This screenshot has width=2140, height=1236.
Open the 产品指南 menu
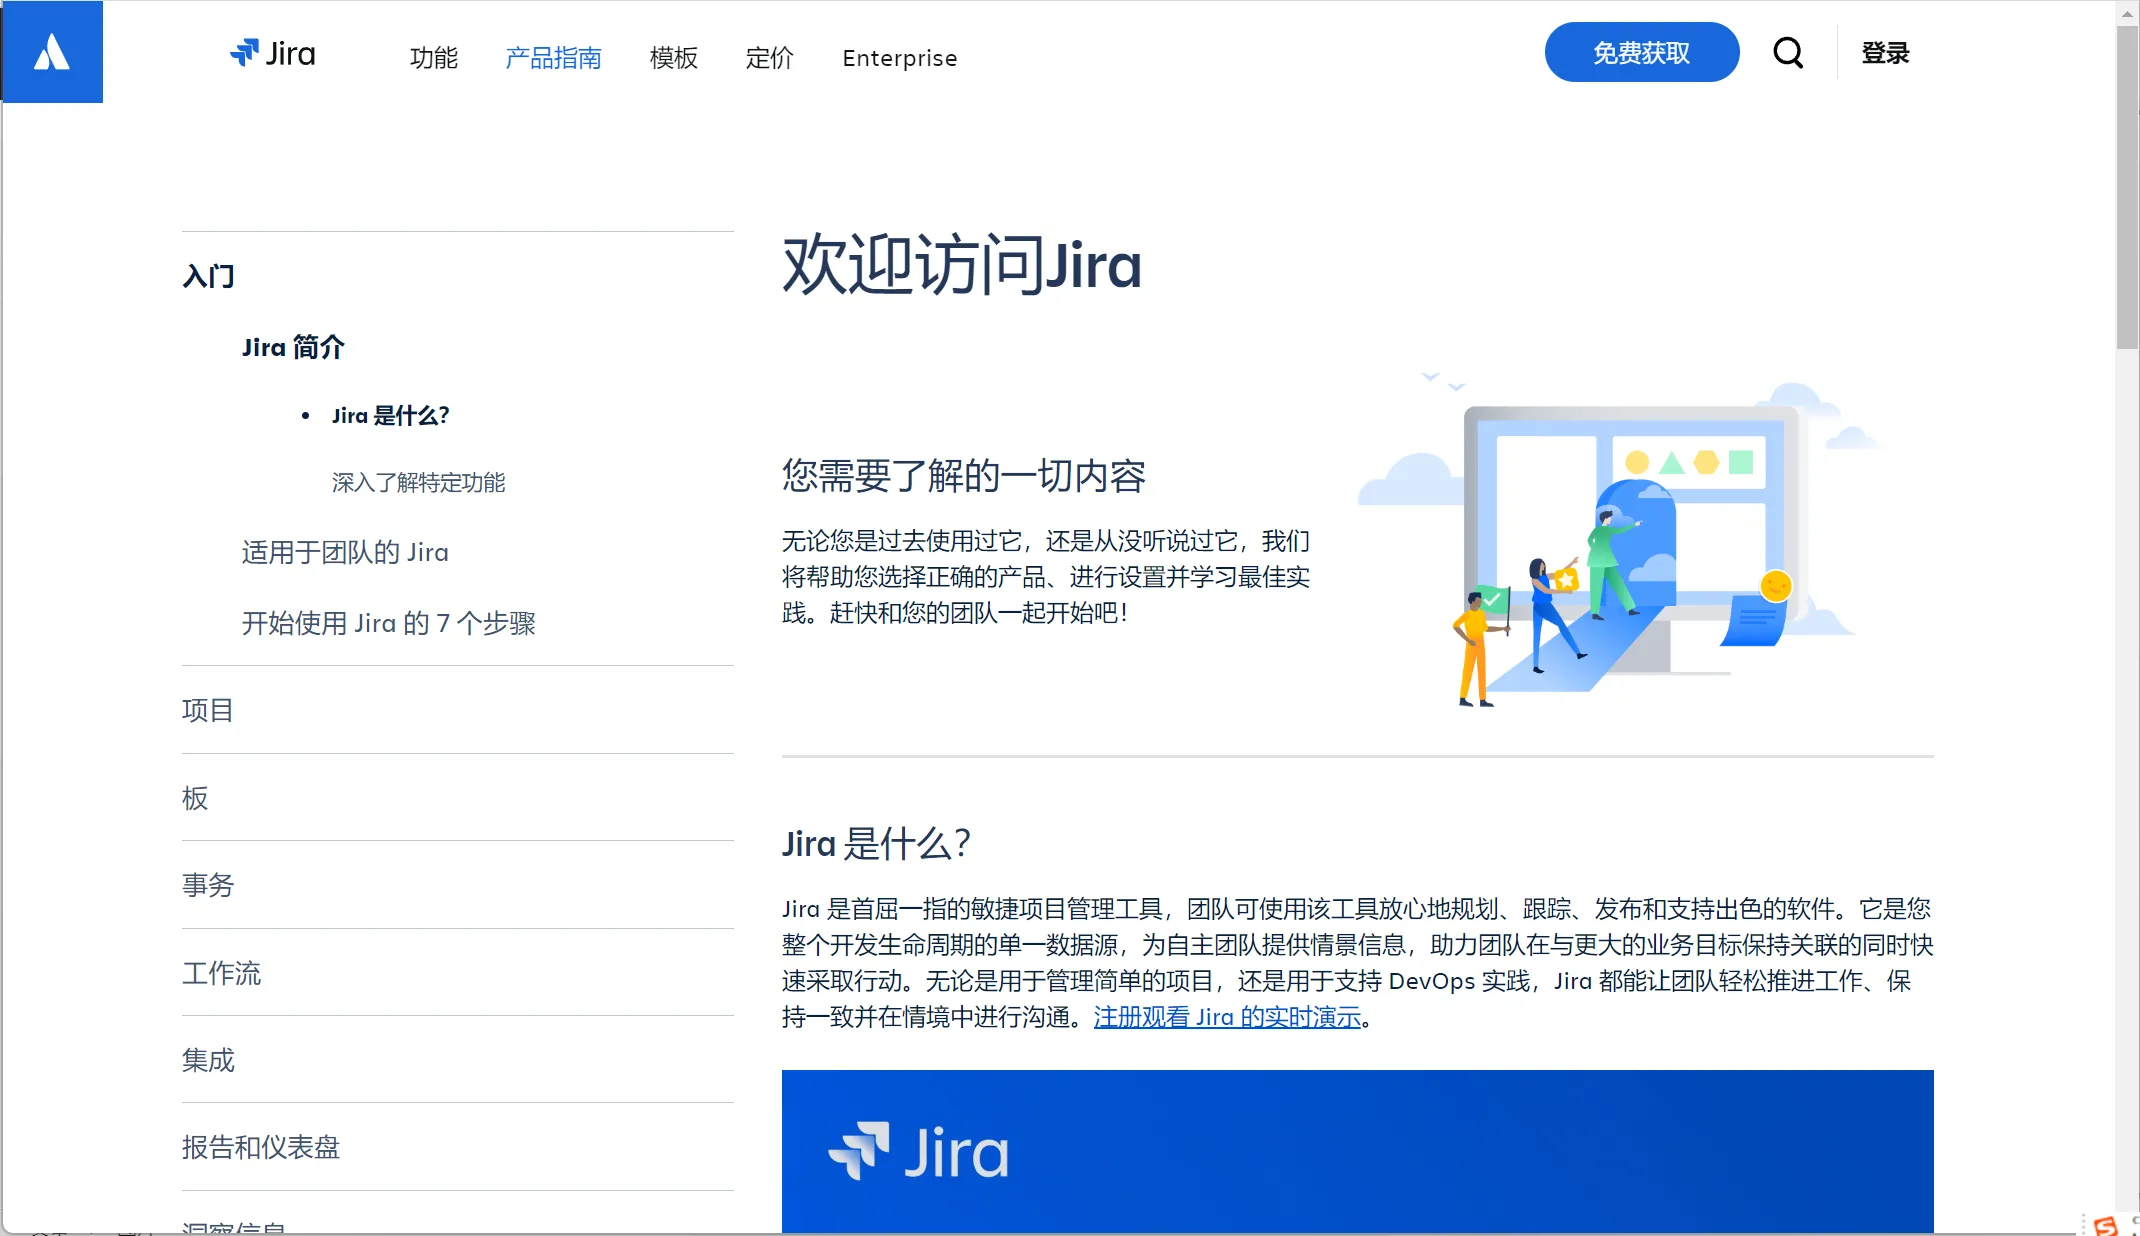coord(553,58)
